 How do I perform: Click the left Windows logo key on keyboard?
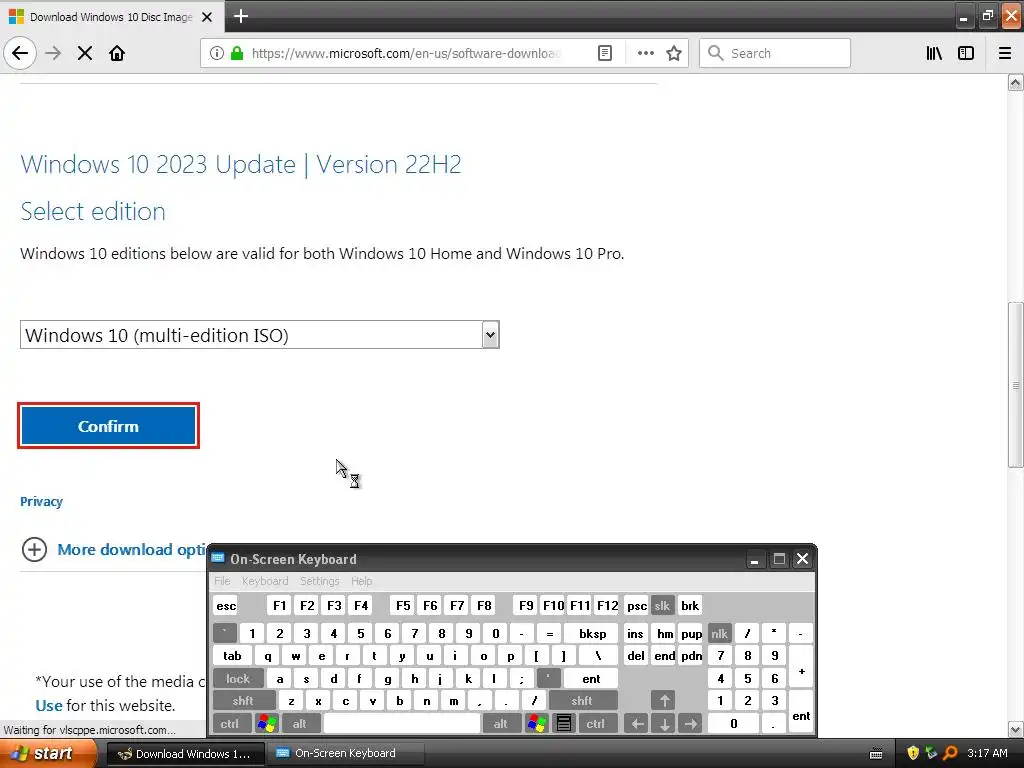point(267,724)
